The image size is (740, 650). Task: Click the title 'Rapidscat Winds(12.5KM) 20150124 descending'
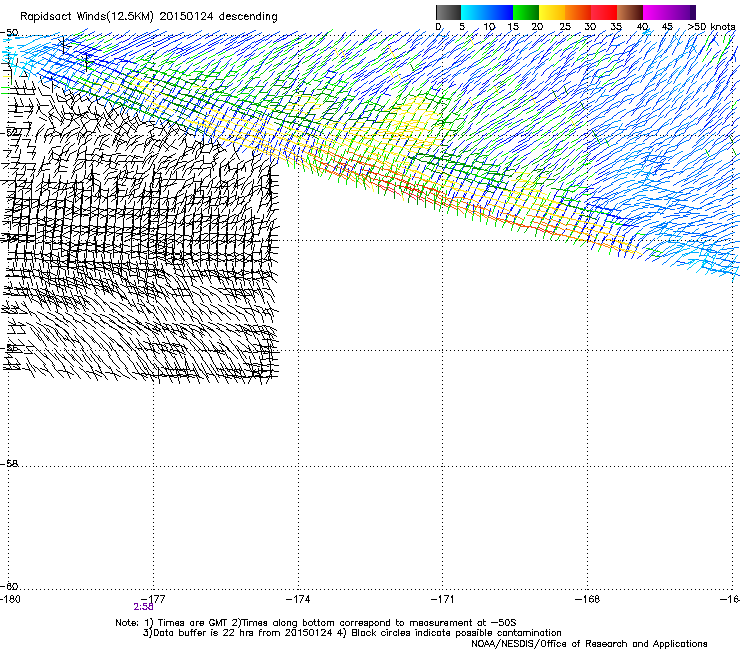coord(149,16)
